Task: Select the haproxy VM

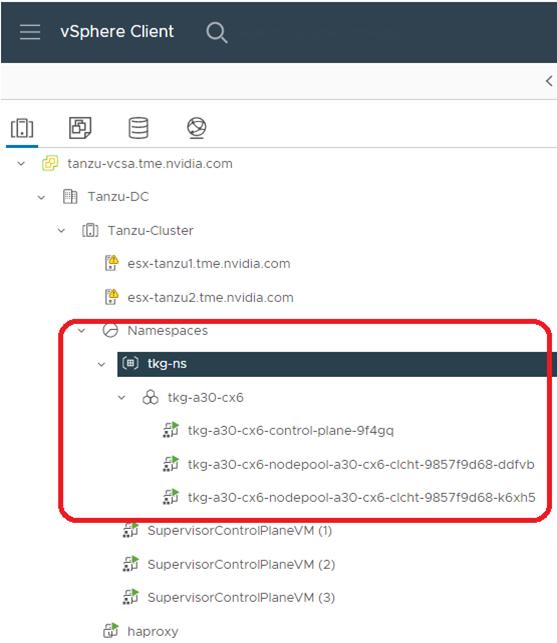Action: (153, 632)
